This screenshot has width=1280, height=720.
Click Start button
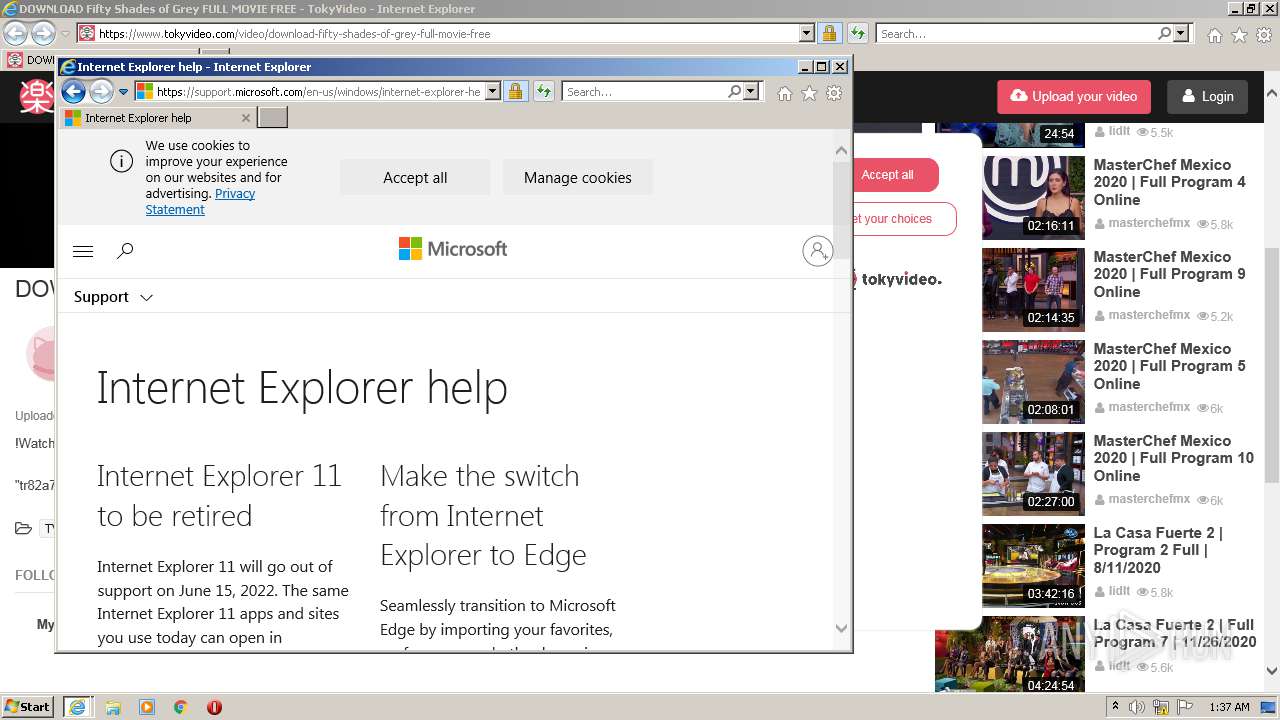(28, 707)
